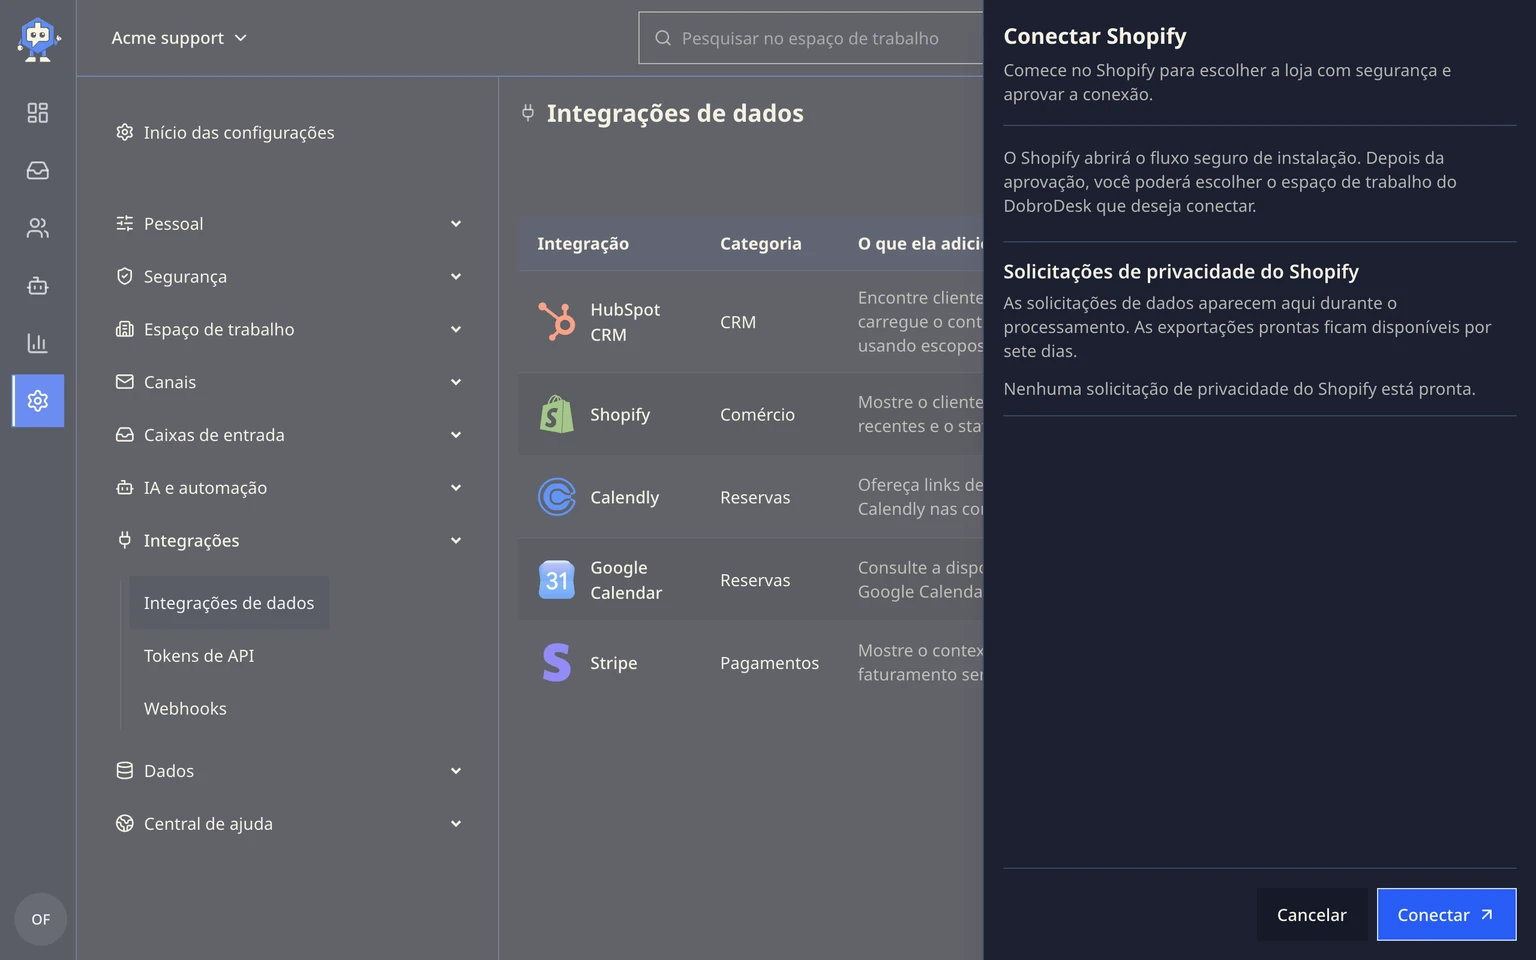
Task: Expand the Dados settings section
Action: click(x=289, y=771)
